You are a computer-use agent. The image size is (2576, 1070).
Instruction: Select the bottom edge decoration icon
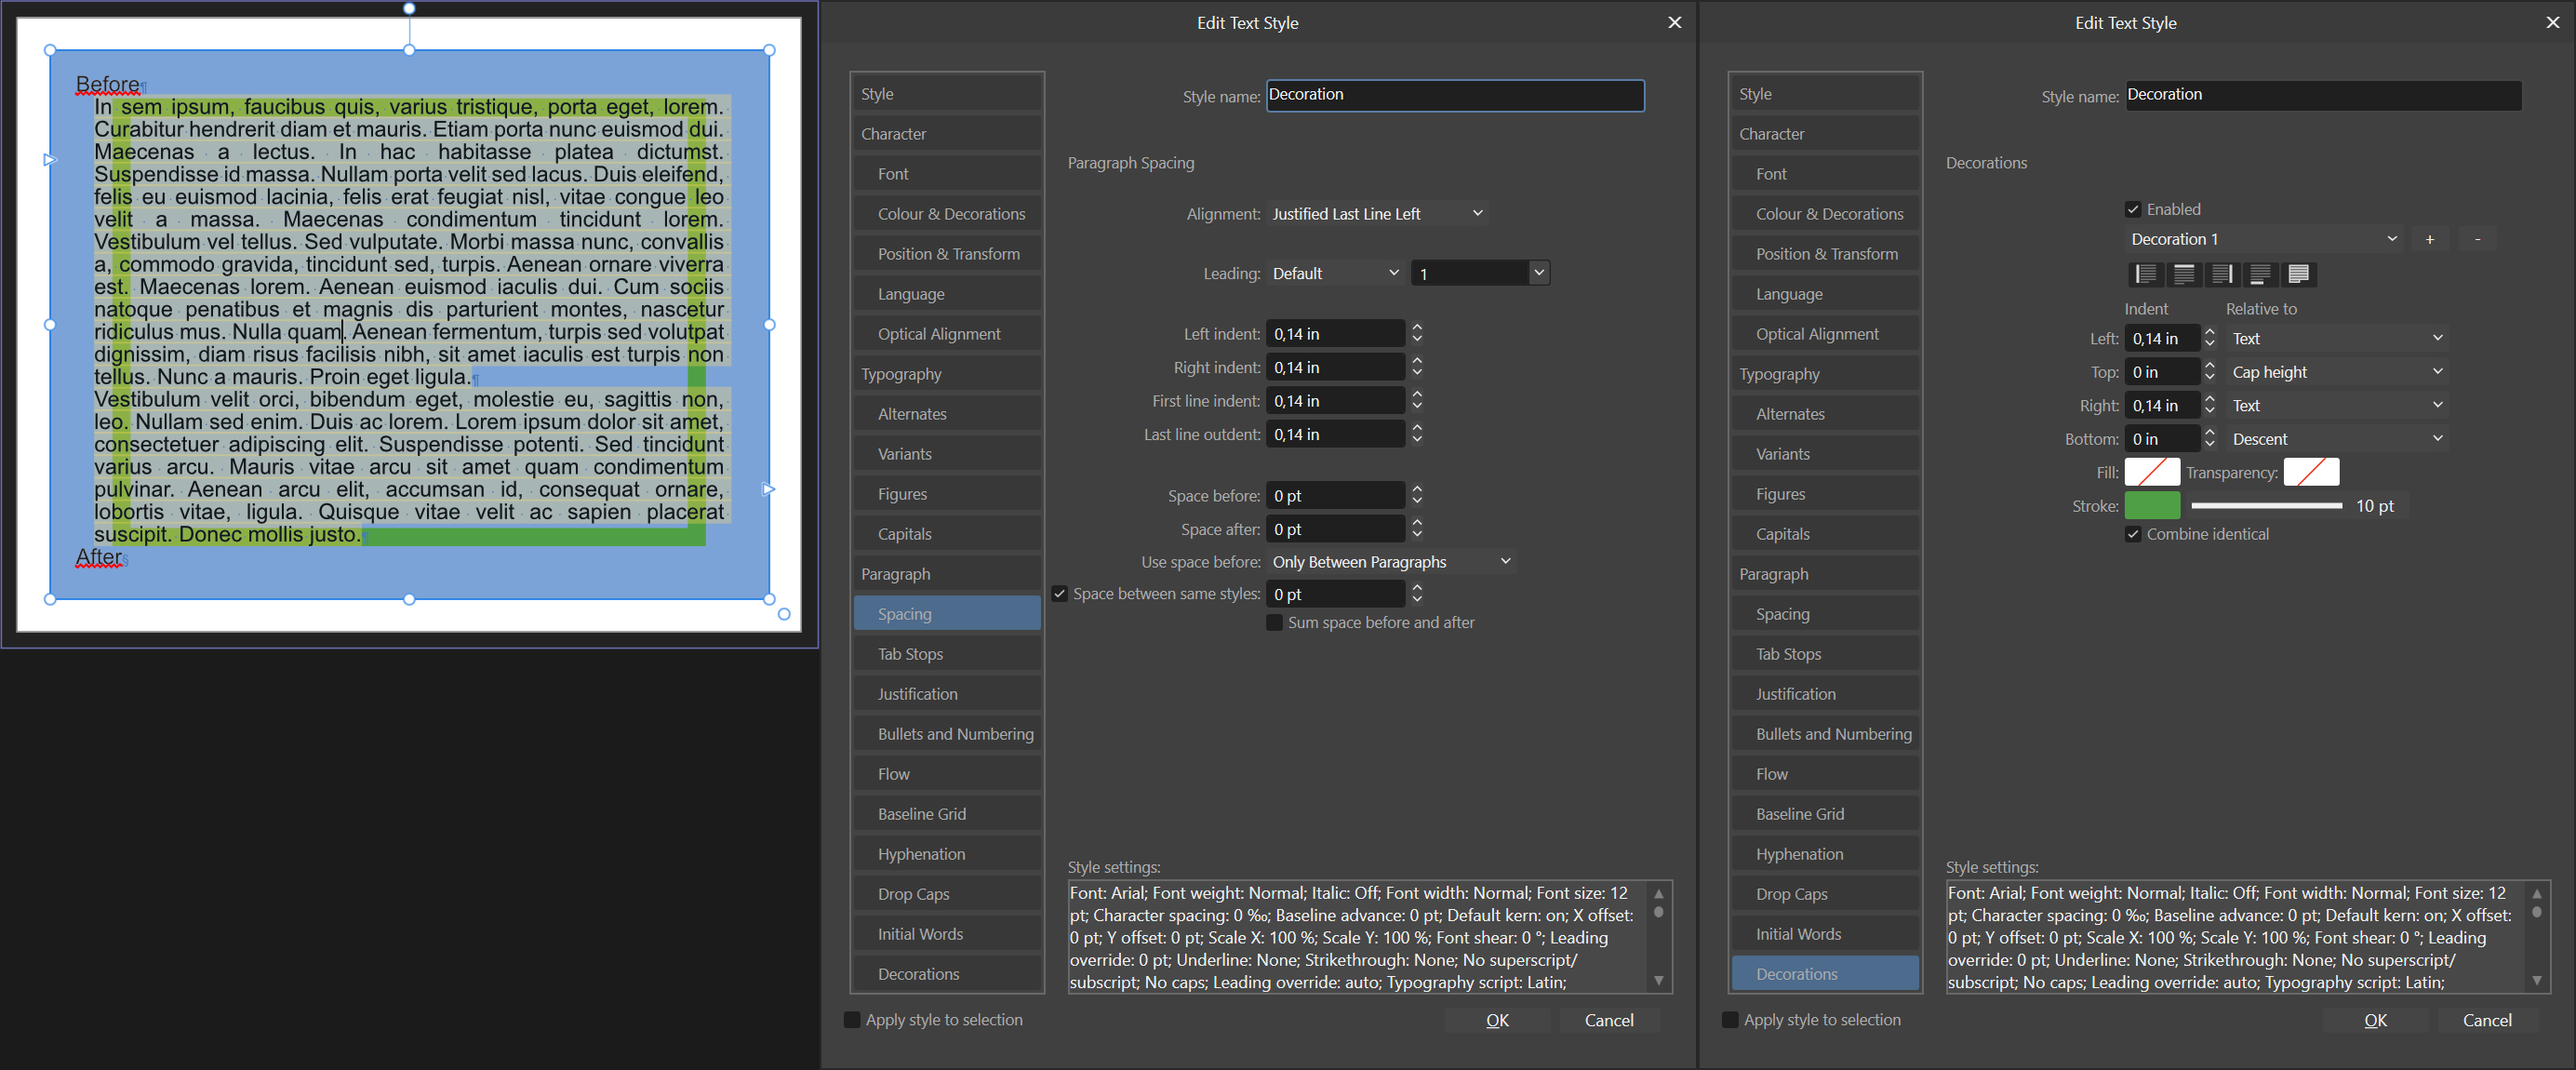pyautogui.click(x=2260, y=274)
